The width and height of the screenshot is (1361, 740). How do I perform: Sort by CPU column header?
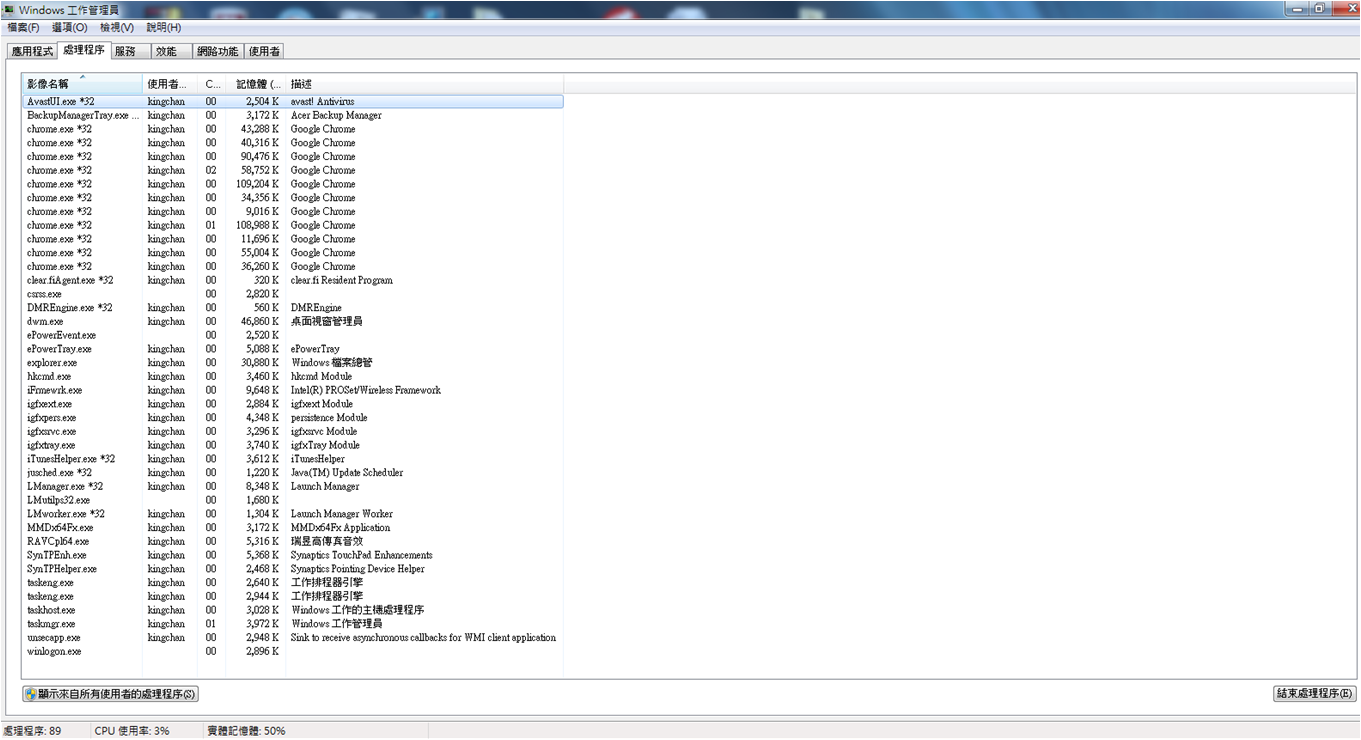[214, 84]
